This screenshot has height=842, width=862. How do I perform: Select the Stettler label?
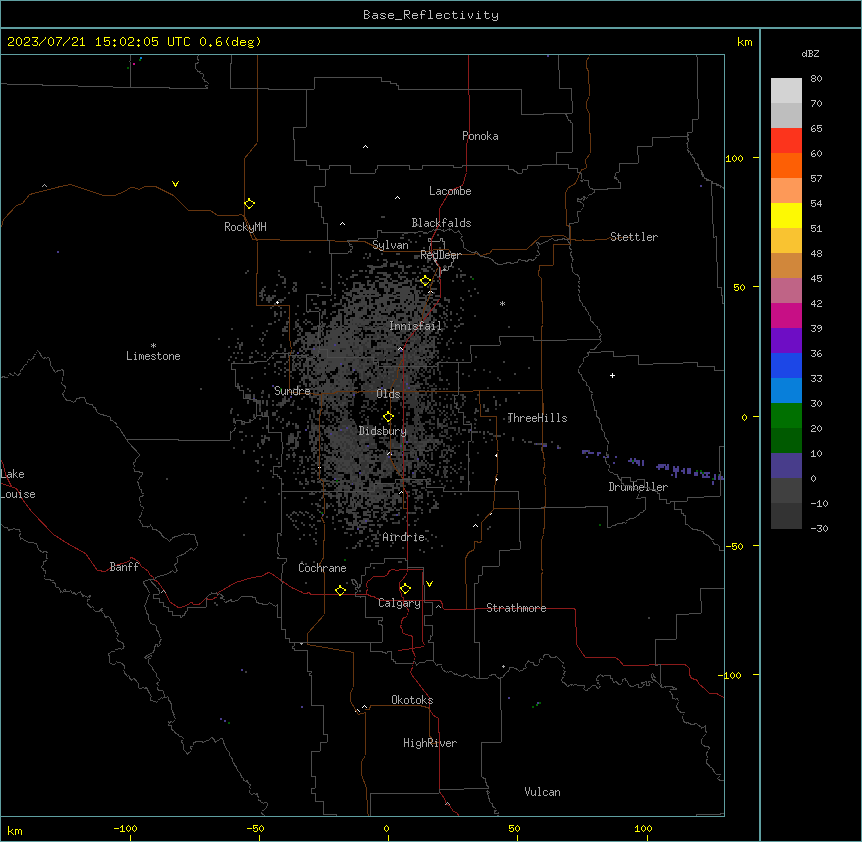tap(633, 237)
